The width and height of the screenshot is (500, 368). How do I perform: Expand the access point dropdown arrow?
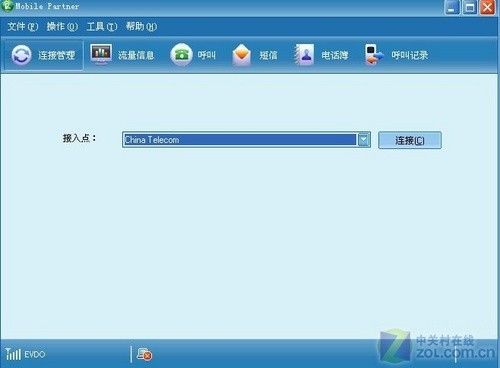coord(364,140)
